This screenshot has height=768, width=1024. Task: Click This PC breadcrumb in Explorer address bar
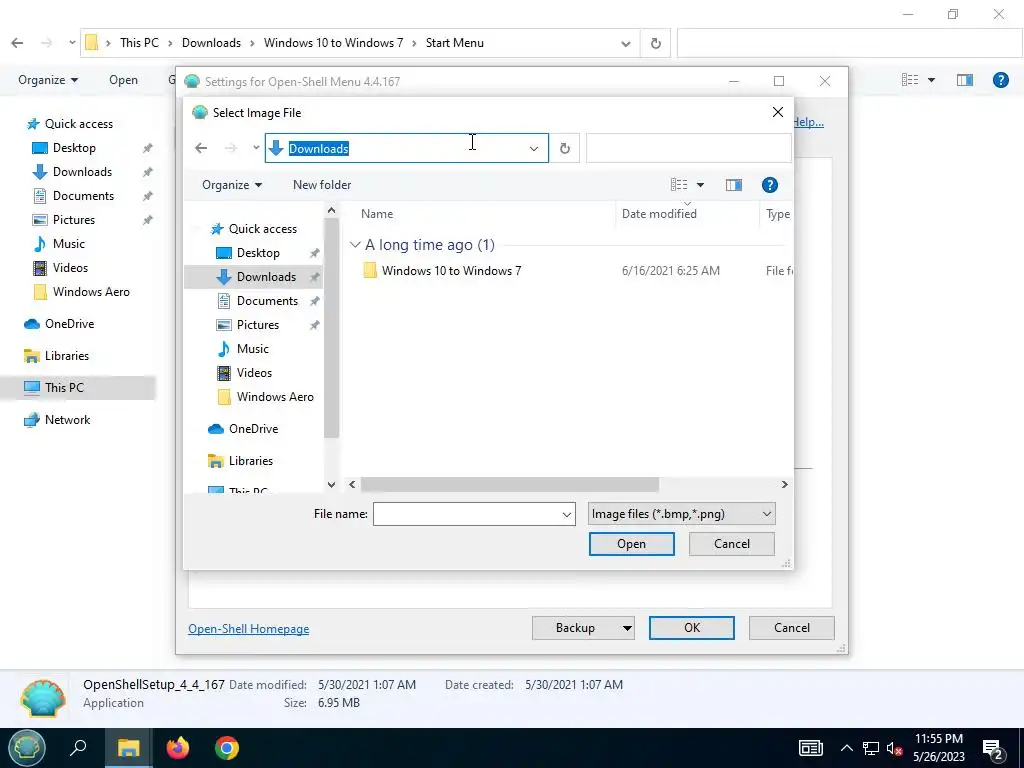tap(139, 42)
